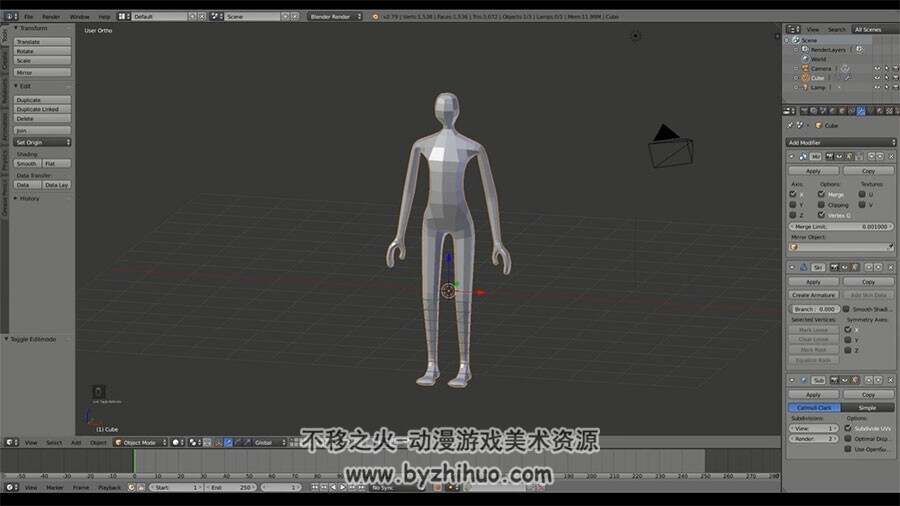Collapse the Subsurf modifier panel arrow
The width and height of the screenshot is (900, 506).
pyautogui.click(x=792, y=380)
